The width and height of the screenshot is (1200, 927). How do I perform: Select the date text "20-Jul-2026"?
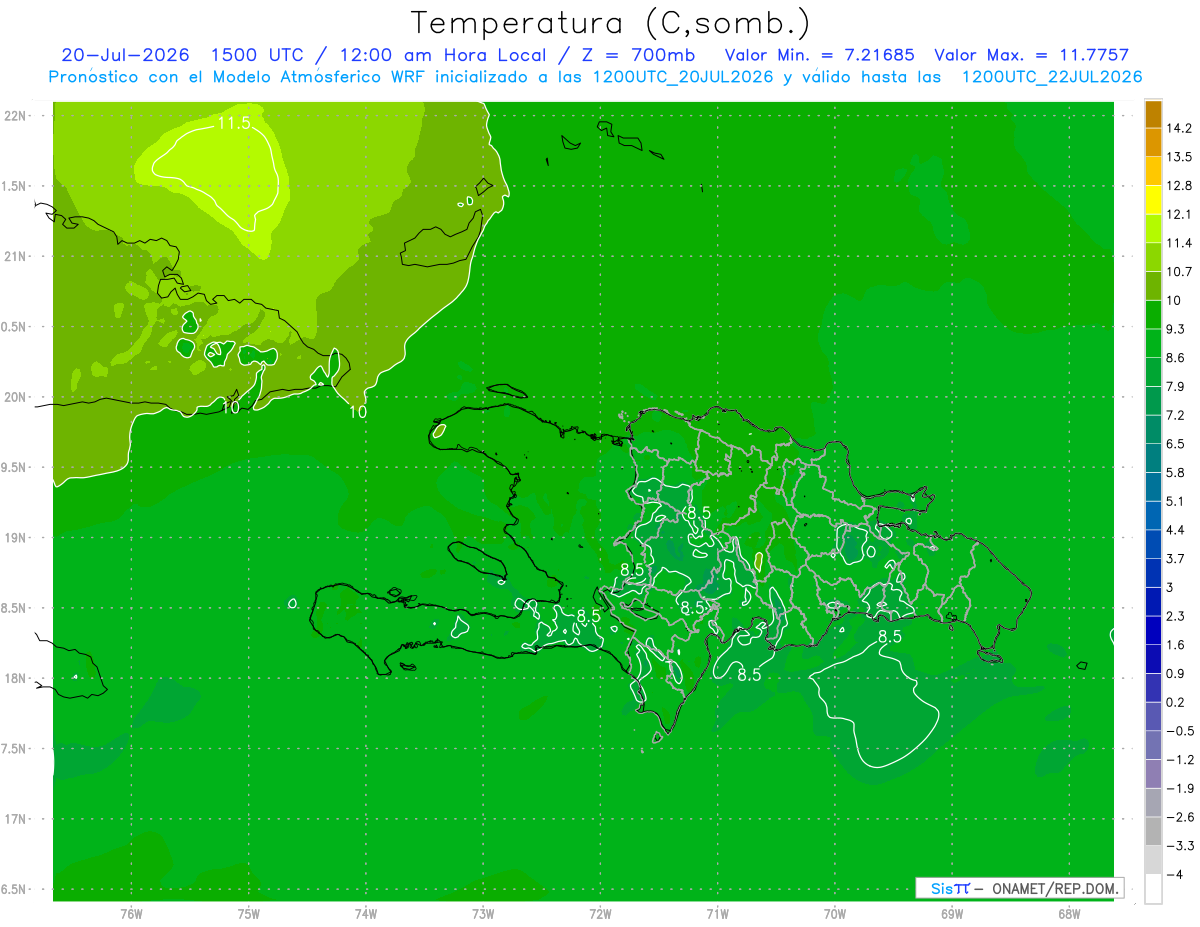click(126, 55)
